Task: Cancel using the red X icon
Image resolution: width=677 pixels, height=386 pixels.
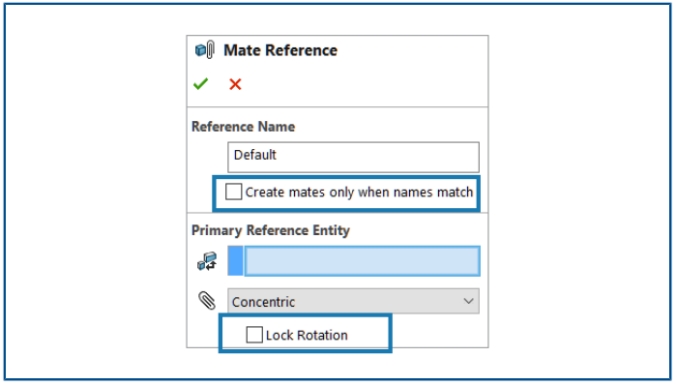Action: pos(235,84)
